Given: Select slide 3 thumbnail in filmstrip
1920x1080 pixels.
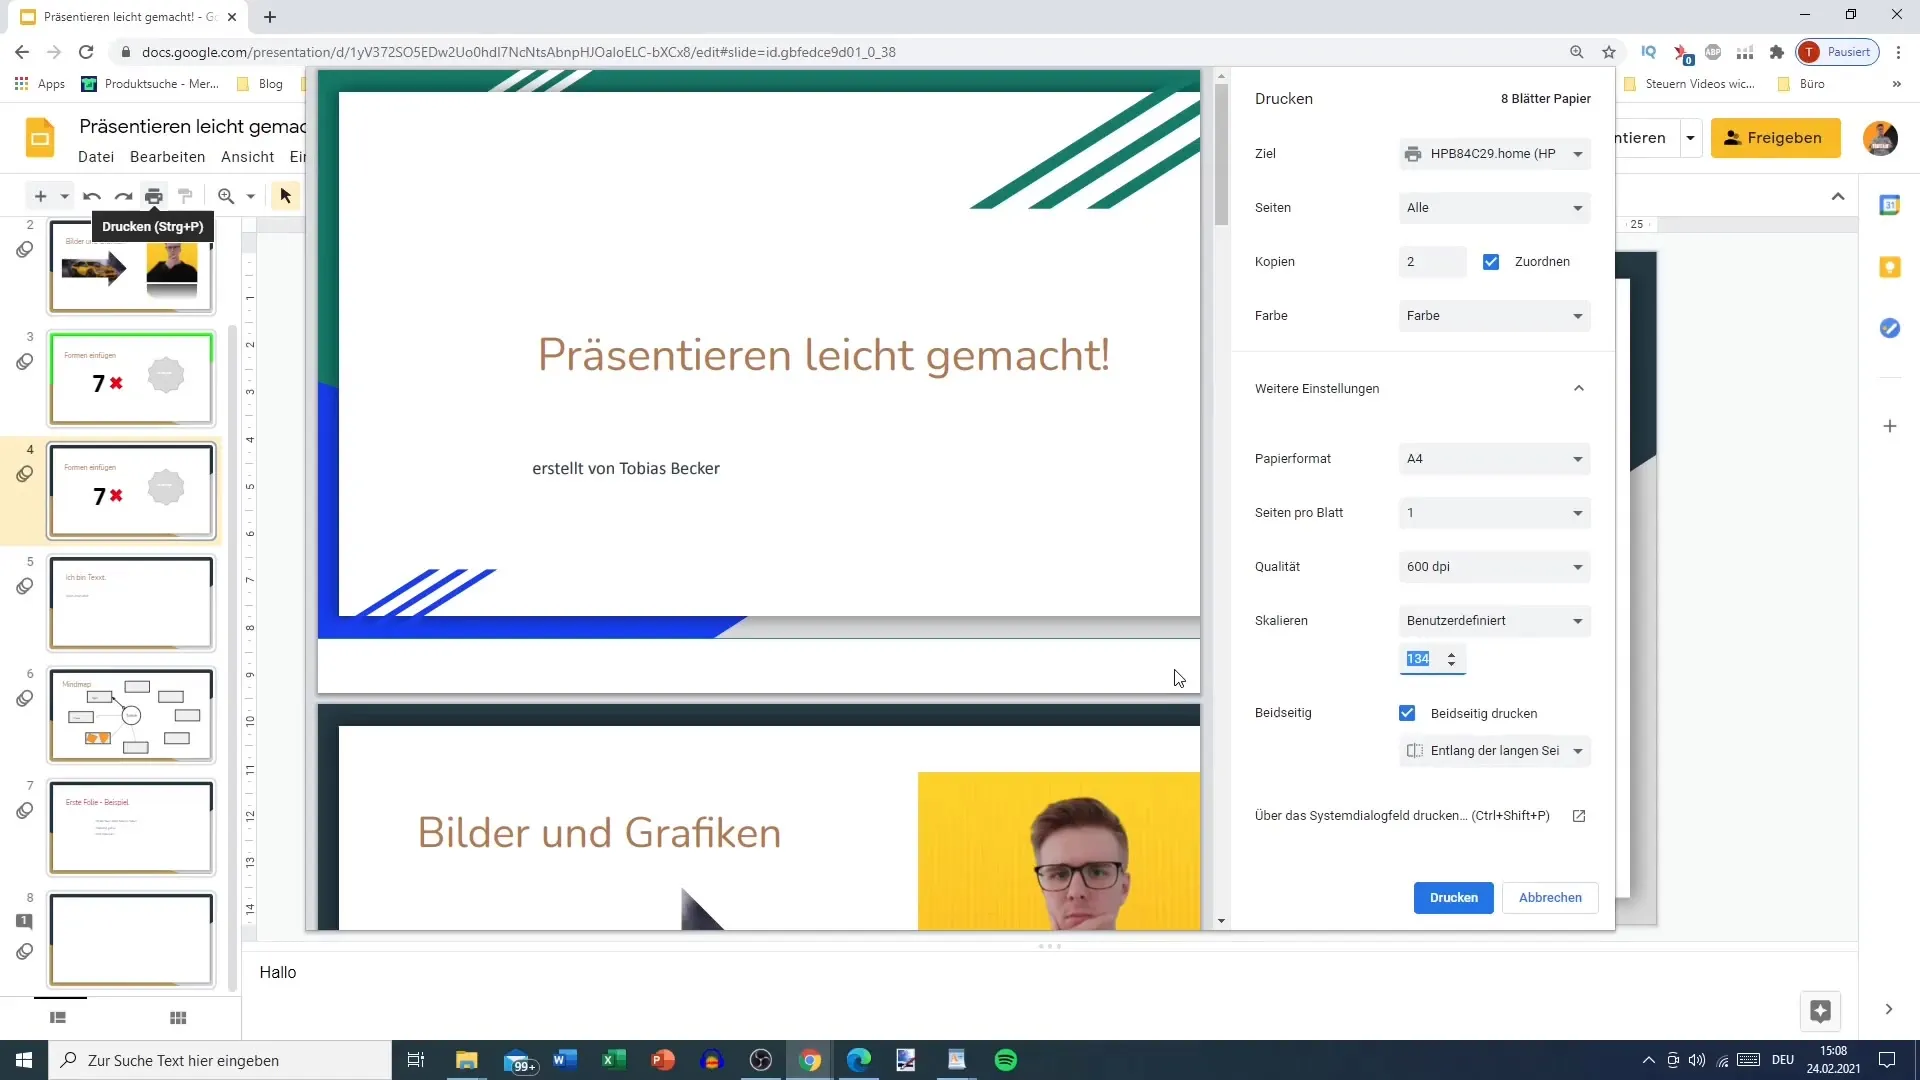Looking at the screenshot, I should (131, 379).
